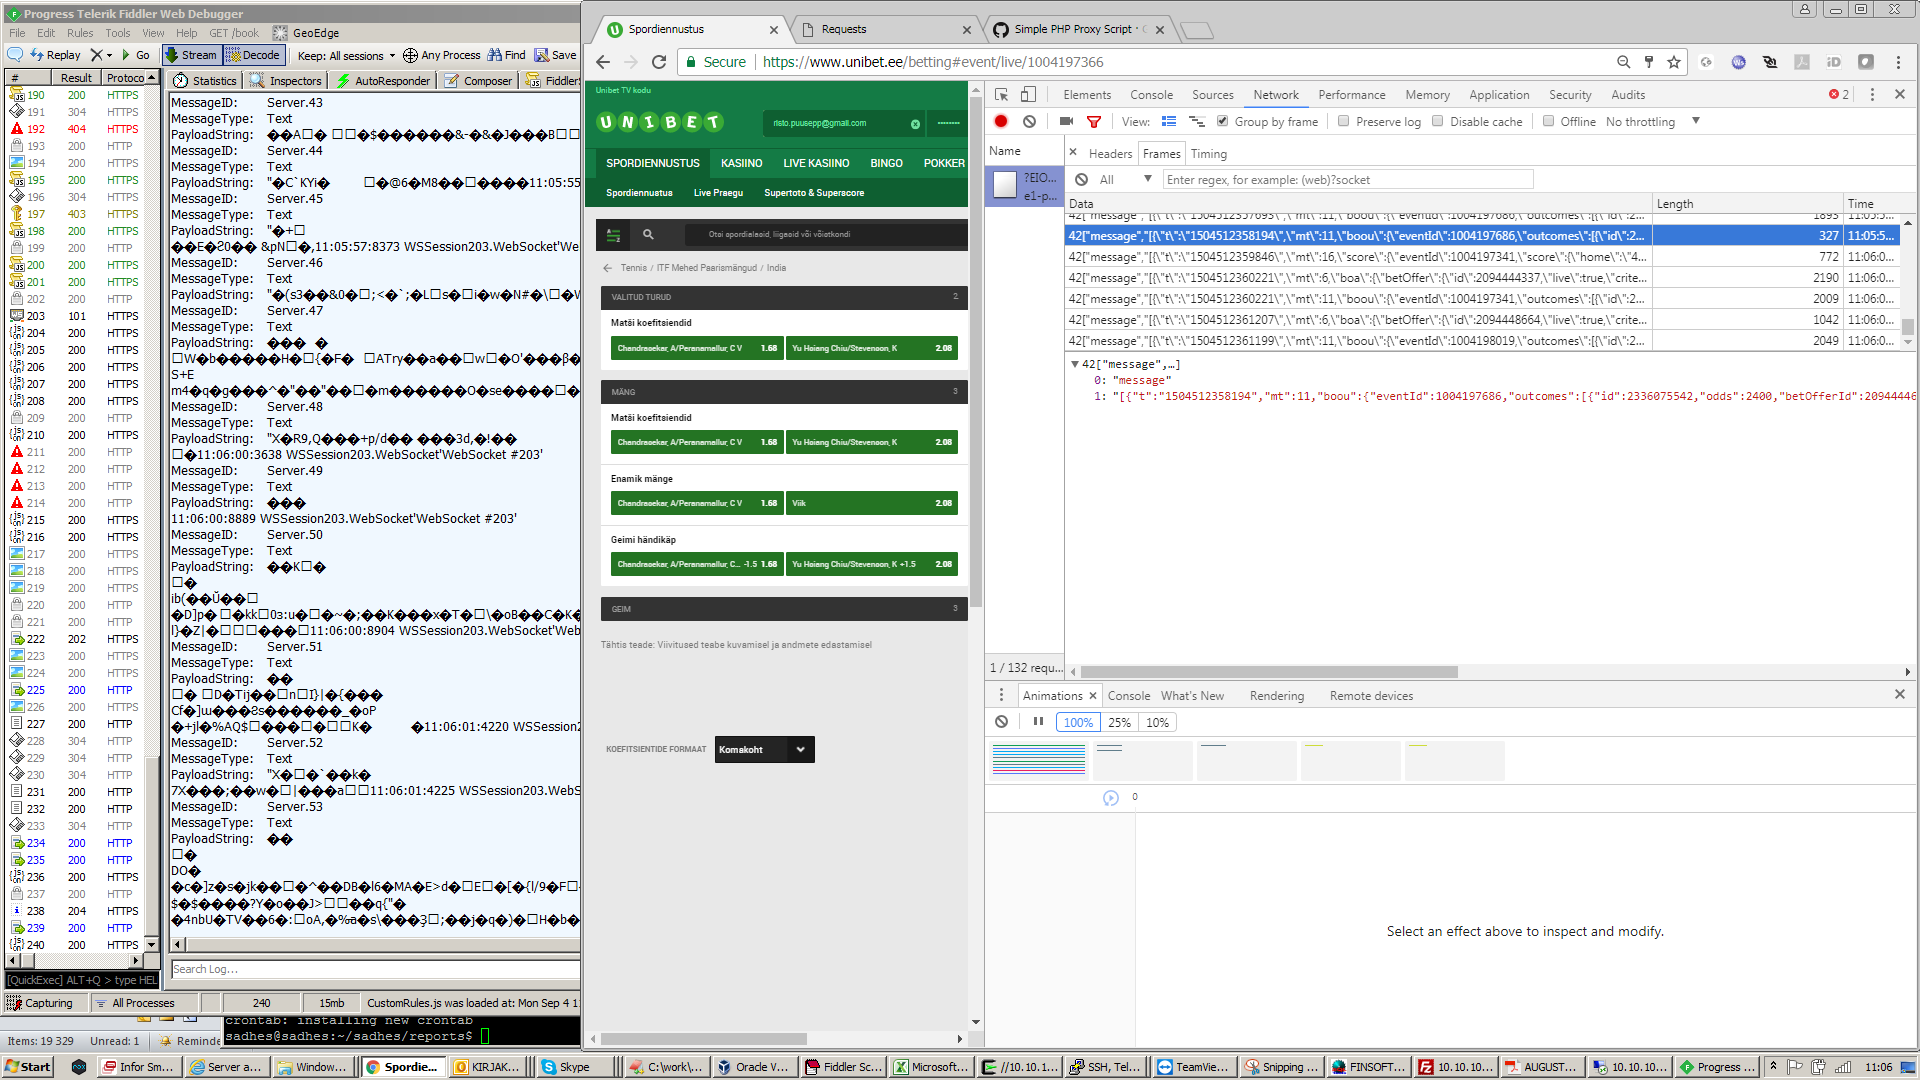Set animation speed to 25%
Screen dimensions: 1920x1080
pyautogui.click(x=1119, y=722)
